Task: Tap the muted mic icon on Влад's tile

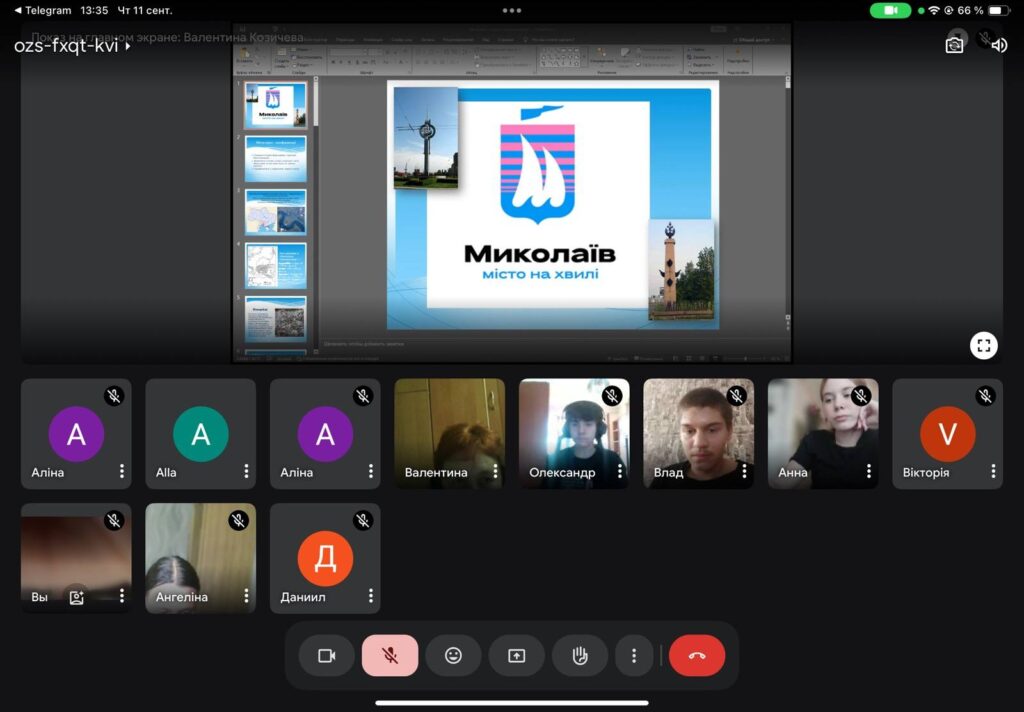Action: pyautogui.click(x=736, y=396)
